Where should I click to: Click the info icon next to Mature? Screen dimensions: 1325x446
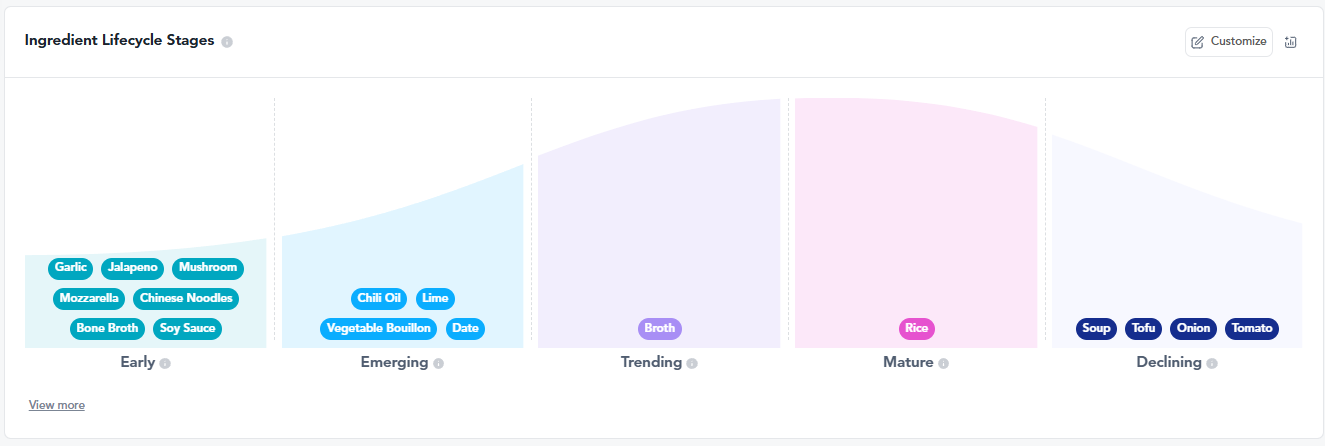943,363
